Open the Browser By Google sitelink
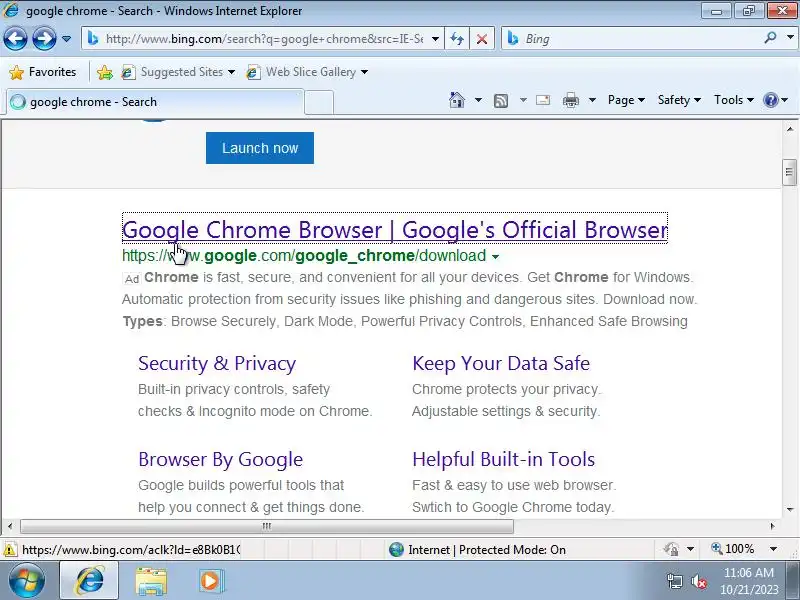 coord(220,459)
